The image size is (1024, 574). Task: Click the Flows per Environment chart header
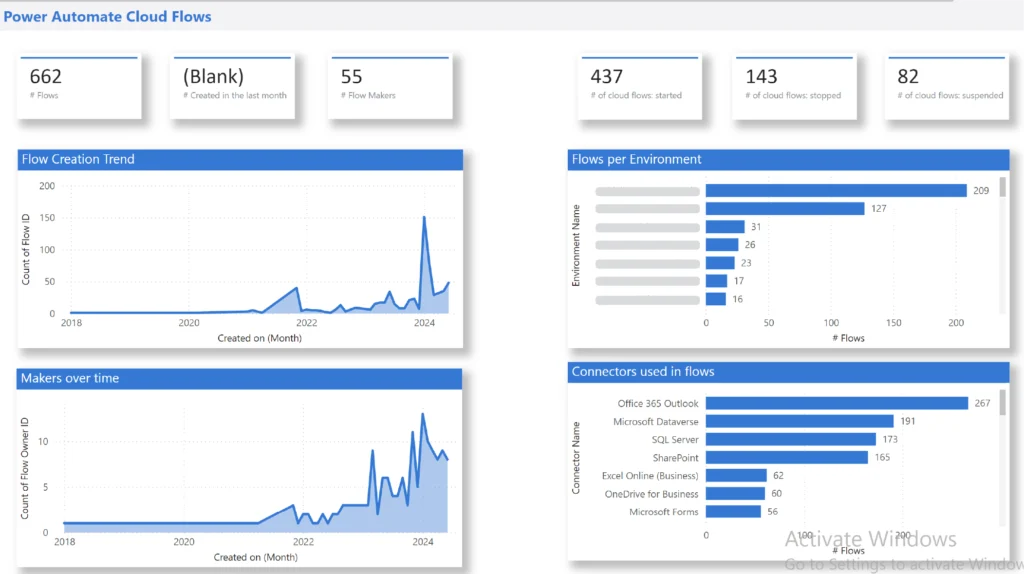[x=788, y=159]
